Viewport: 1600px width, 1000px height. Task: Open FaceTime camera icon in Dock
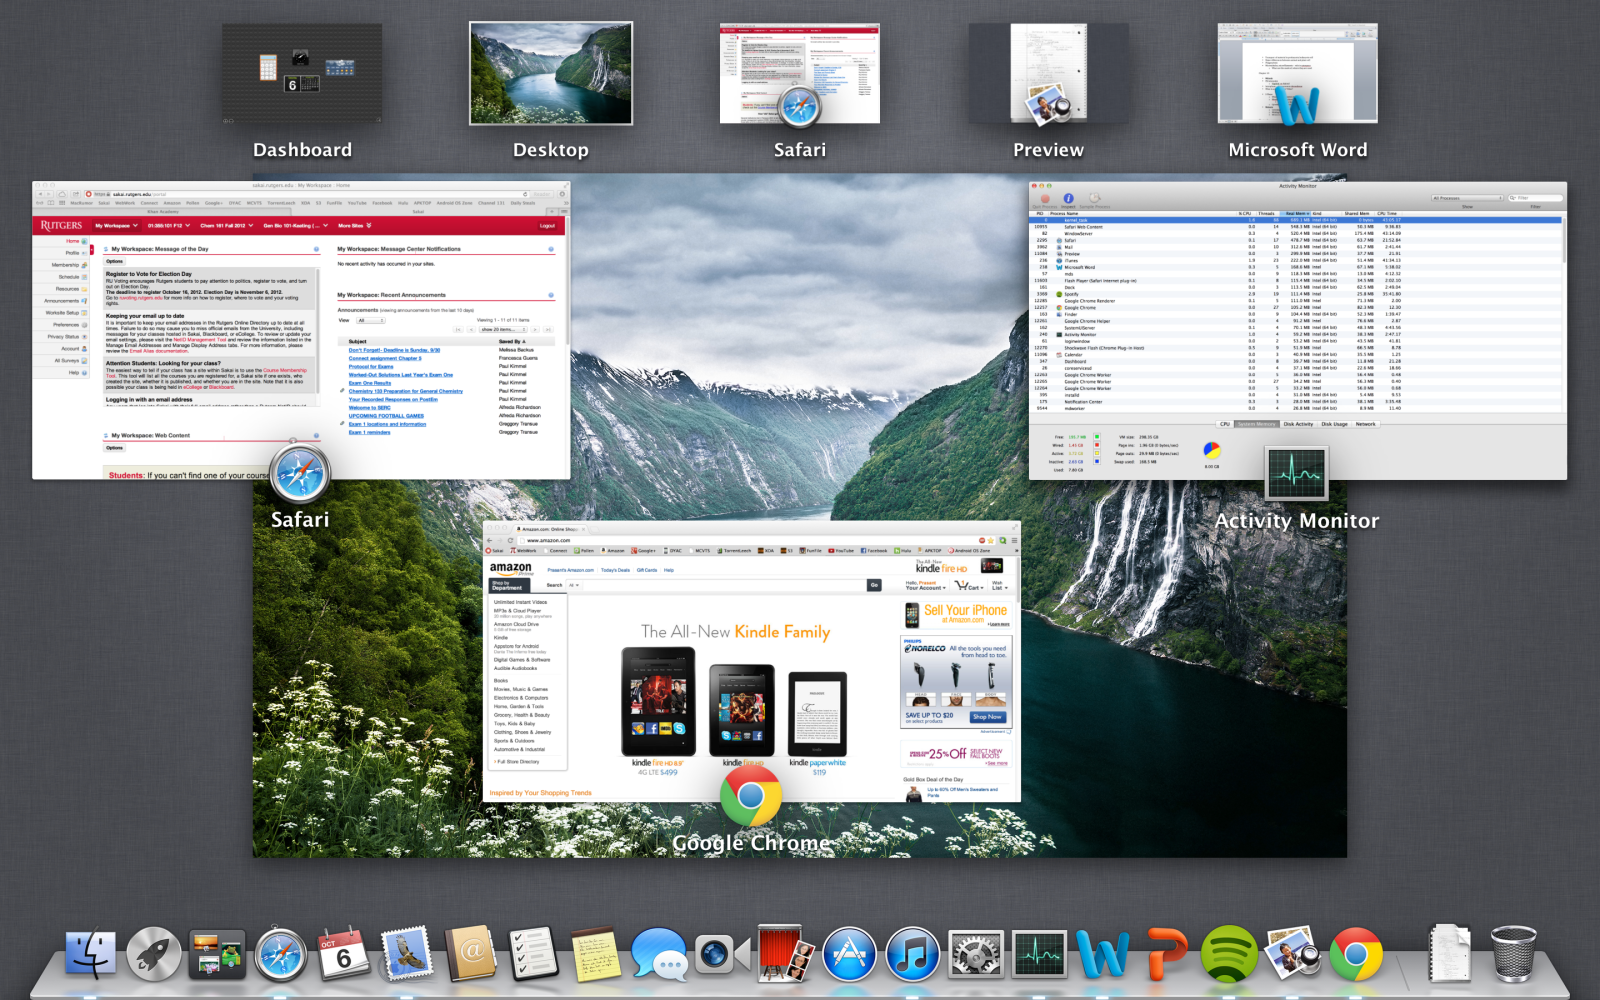pos(722,954)
